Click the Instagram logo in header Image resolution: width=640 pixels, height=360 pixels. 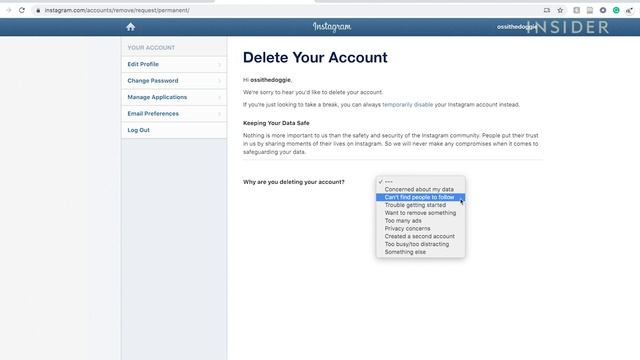tap(332, 27)
